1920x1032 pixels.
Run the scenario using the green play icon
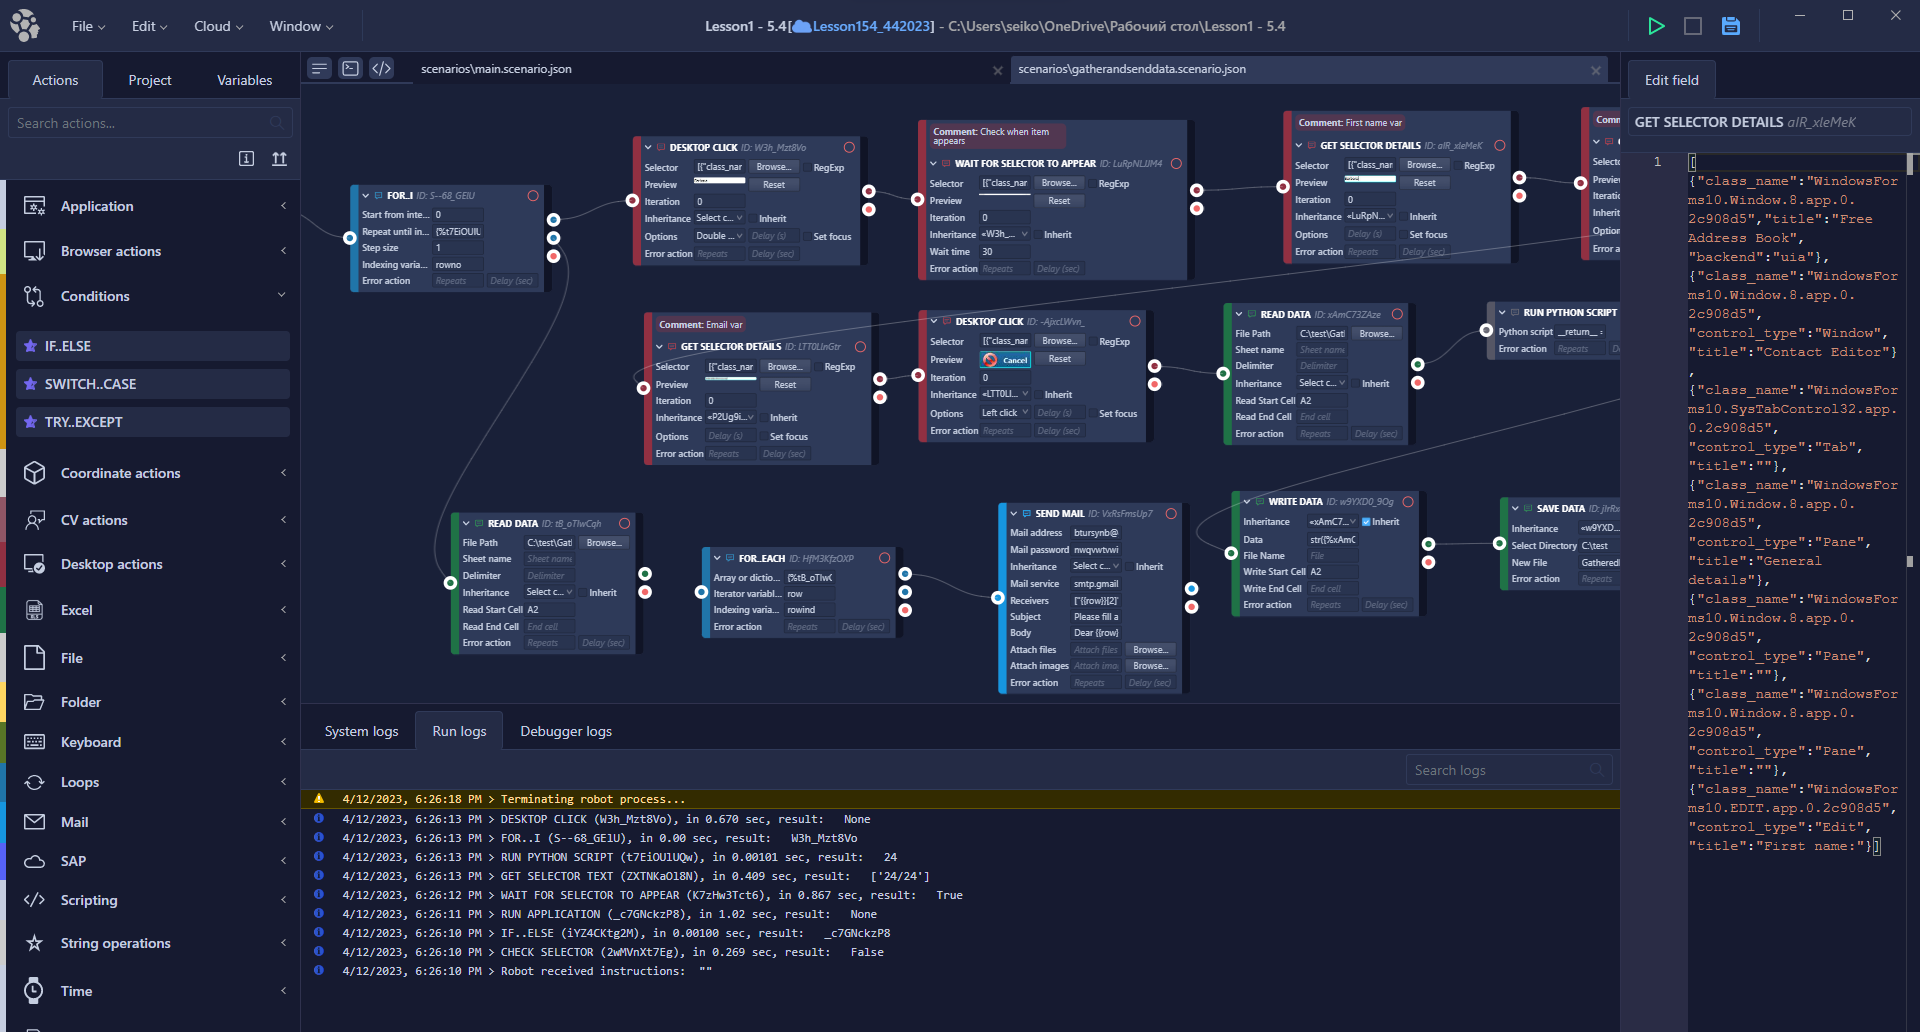click(1656, 26)
